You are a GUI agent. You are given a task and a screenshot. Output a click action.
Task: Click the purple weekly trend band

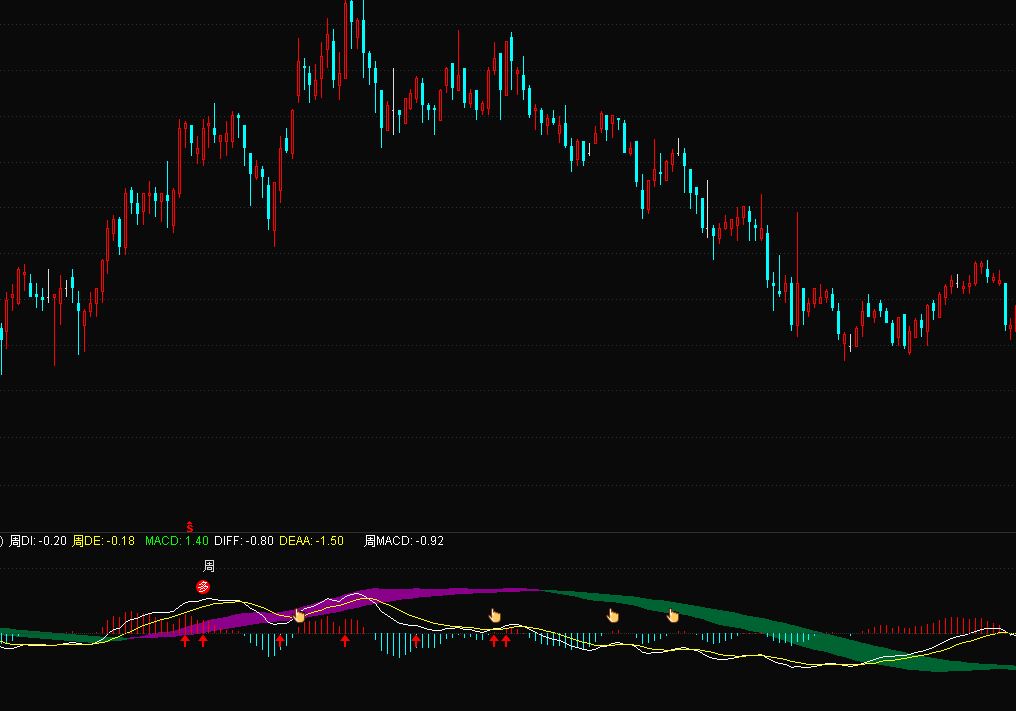(x=400, y=597)
